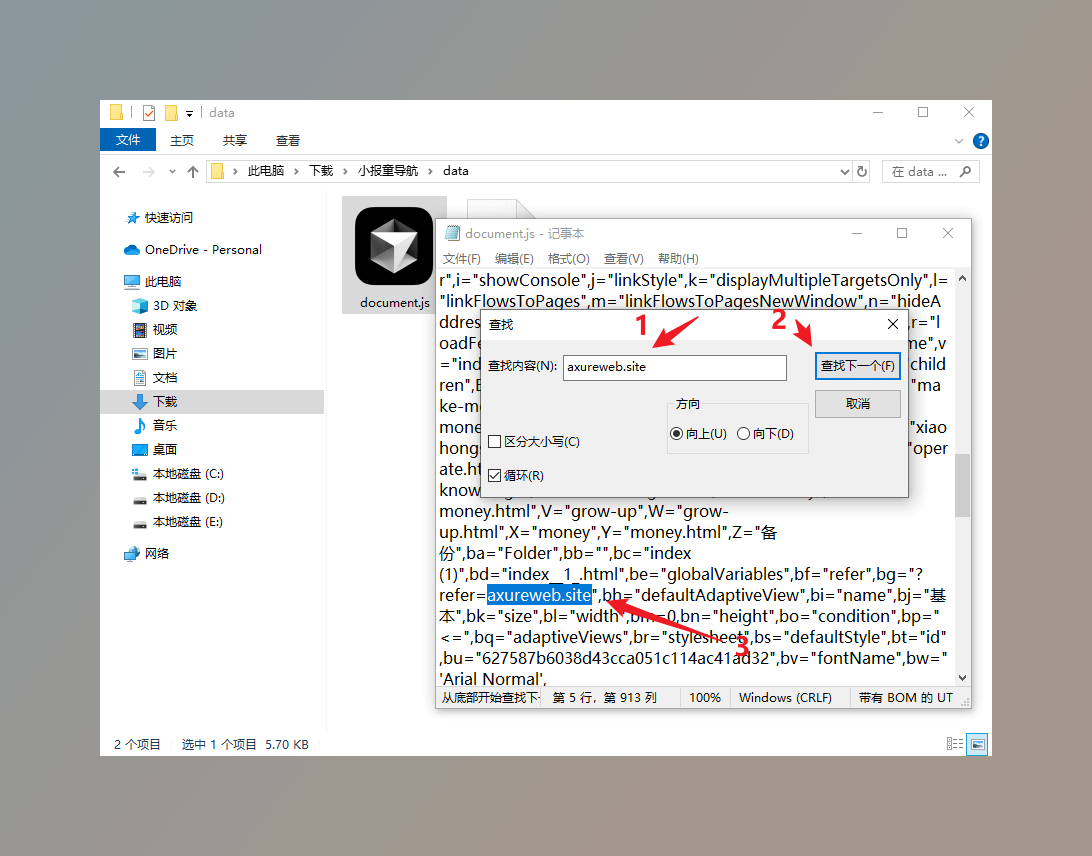Viewport: 1092px width, 856px height.
Task: Click the 查找内容 text field
Action: click(675, 367)
